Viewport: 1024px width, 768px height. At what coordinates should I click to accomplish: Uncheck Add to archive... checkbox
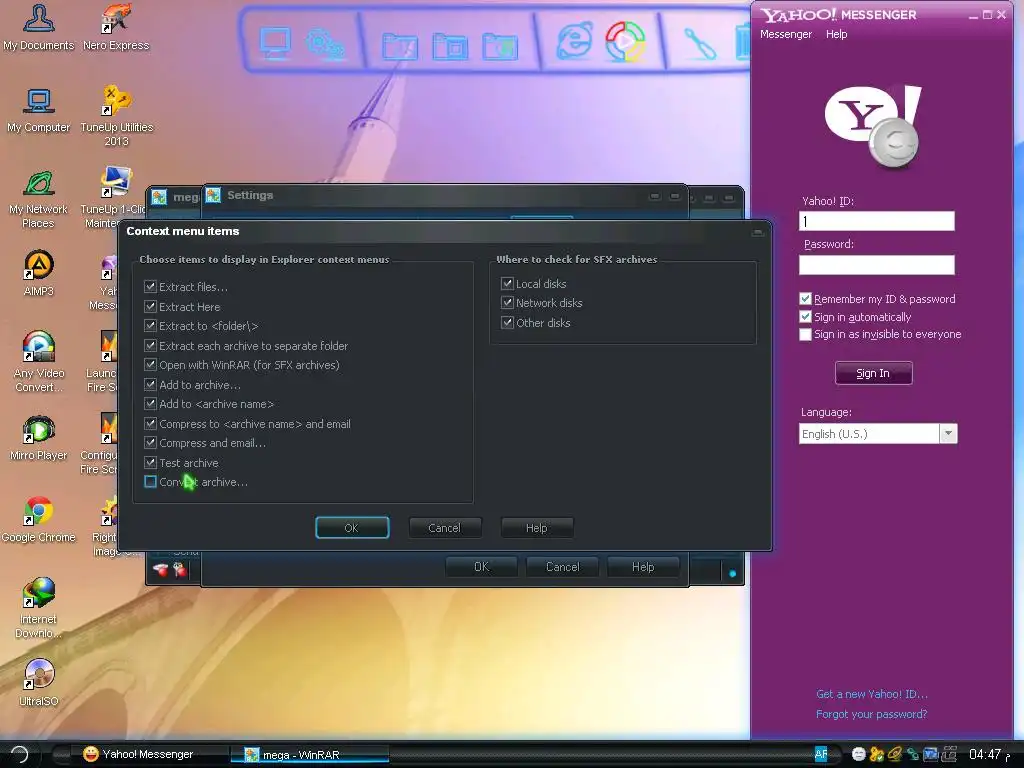[x=150, y=385]
